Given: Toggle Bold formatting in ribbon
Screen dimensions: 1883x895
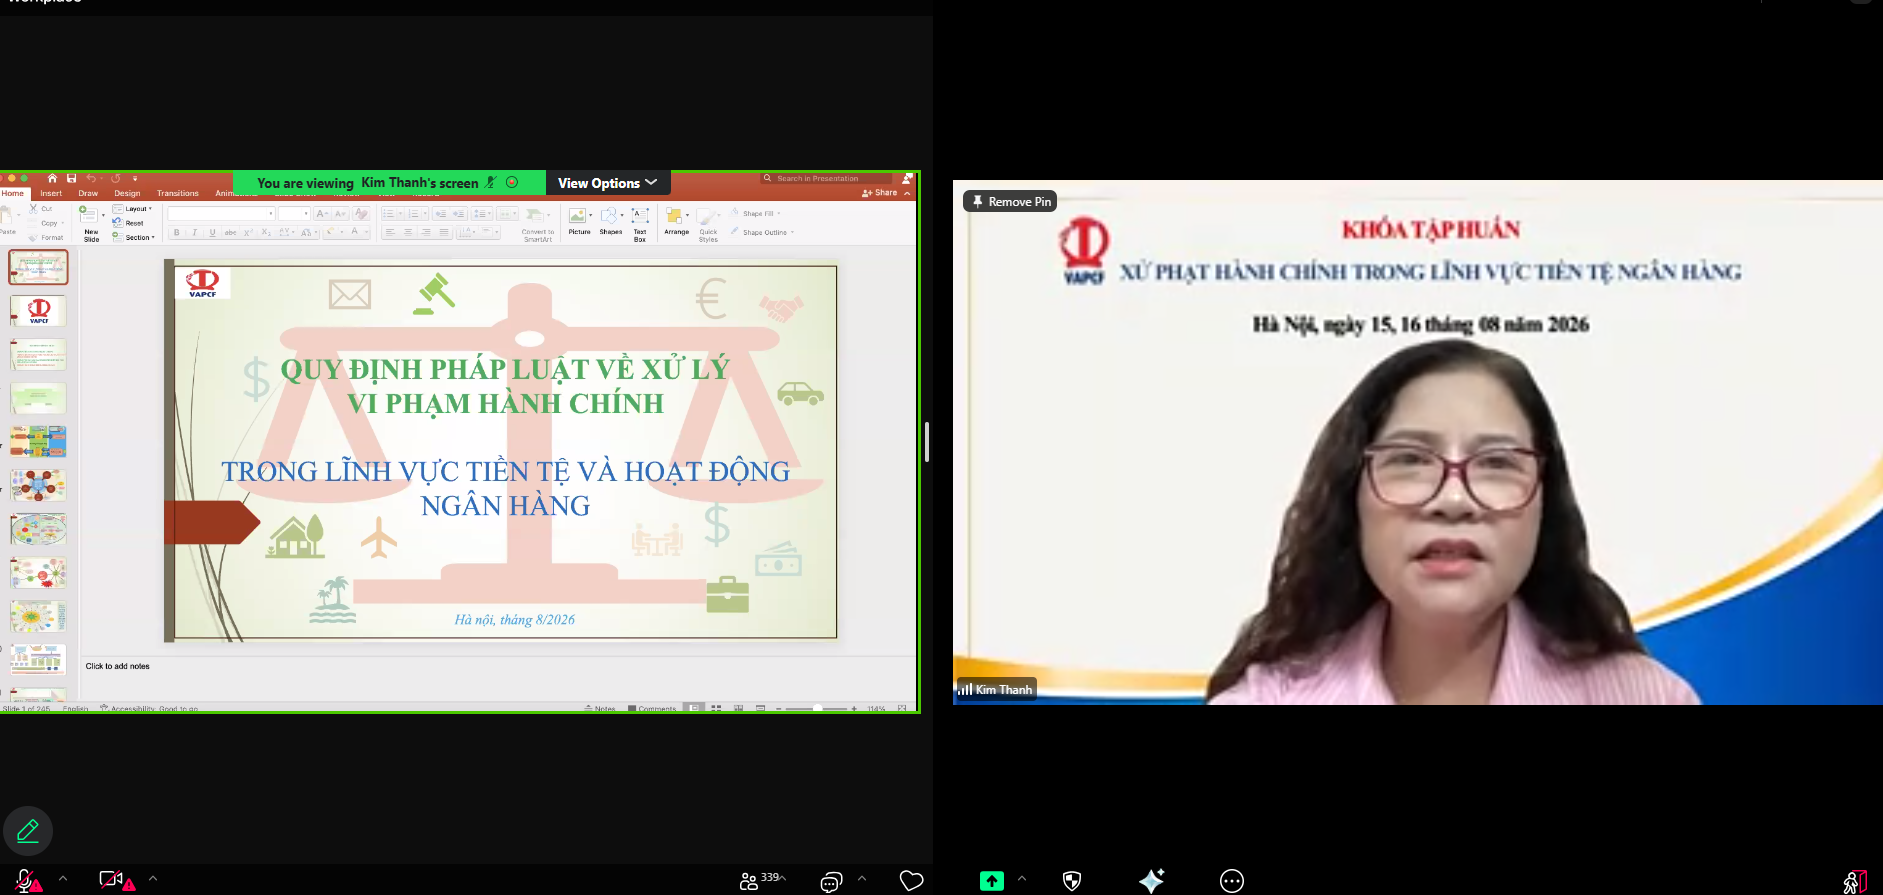Looking at the screenshot, I should (x=177, y=232).
